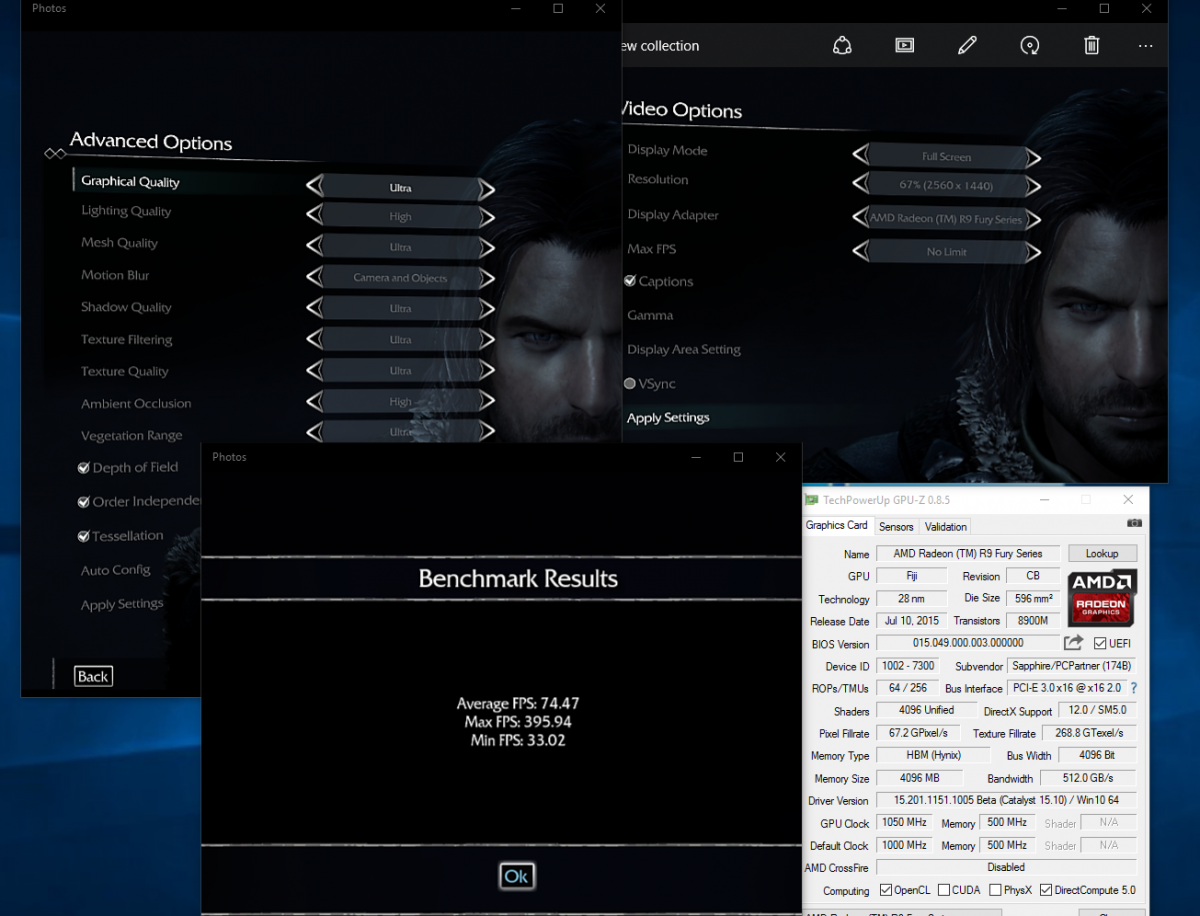Click GPU-Z camera screenshot icon
Screen dimensions: 1200x916
click(1134, 523)
